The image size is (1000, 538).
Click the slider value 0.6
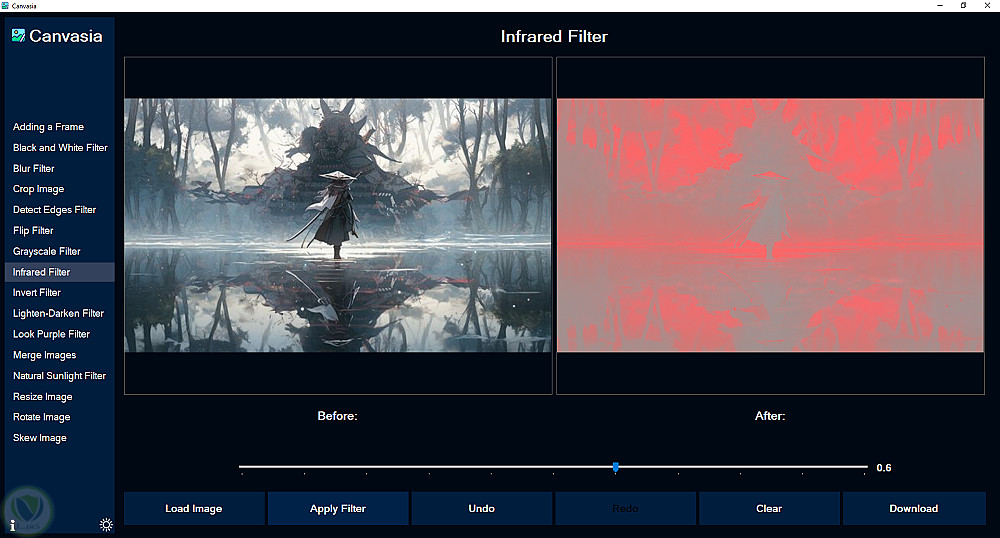[x=883, y=467]
